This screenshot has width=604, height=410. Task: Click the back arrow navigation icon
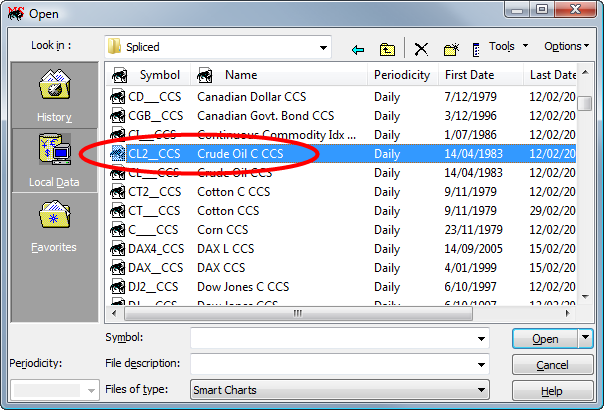tap(358, 48)
